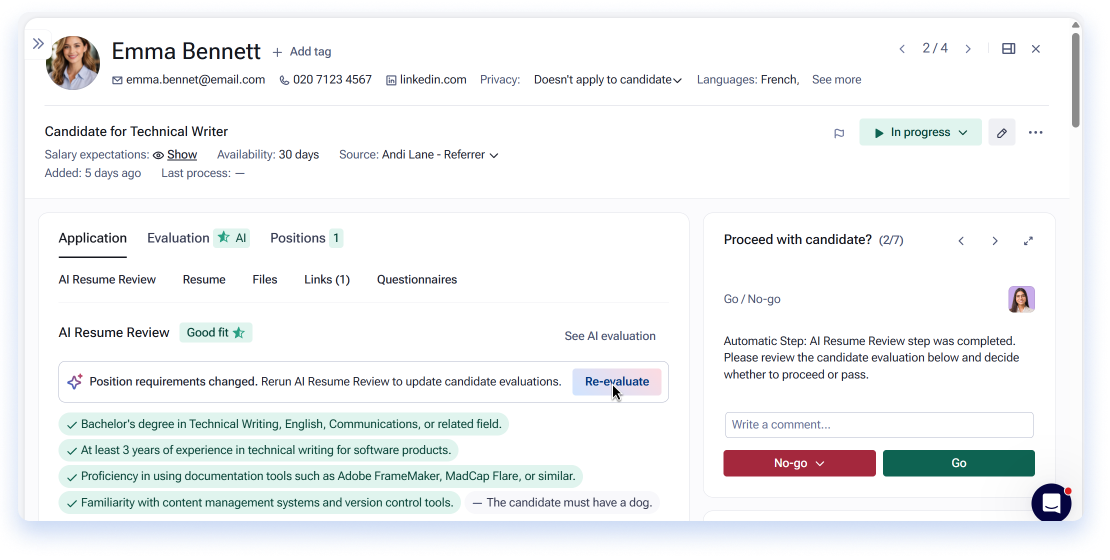Show salary expectations via eye icon

coord(175,155)
